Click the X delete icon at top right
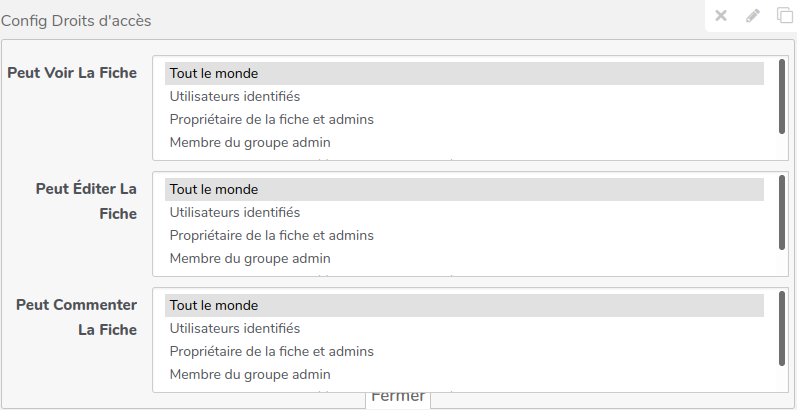 pos(721,16)
